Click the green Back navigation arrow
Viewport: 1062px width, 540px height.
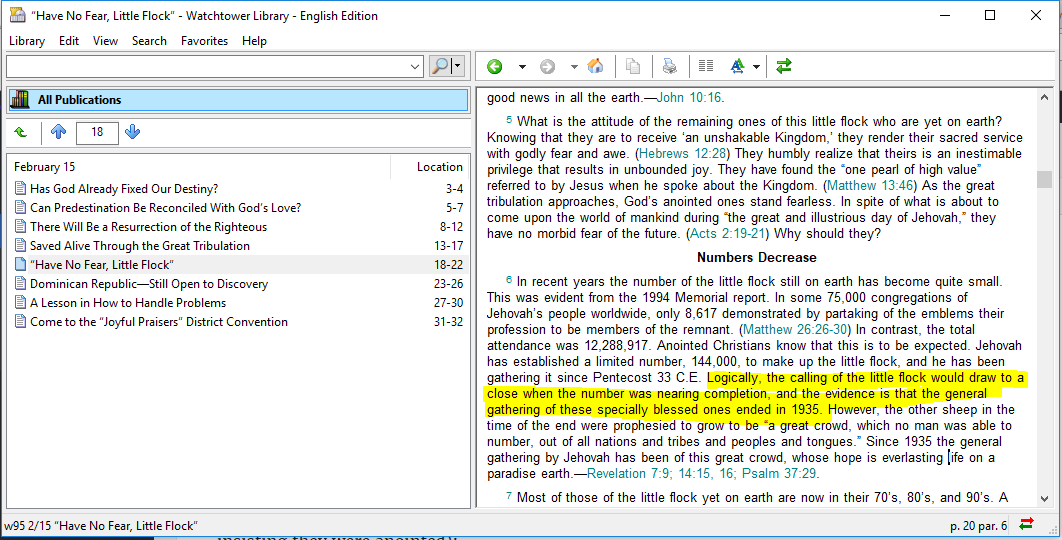(x=495, y=67)
